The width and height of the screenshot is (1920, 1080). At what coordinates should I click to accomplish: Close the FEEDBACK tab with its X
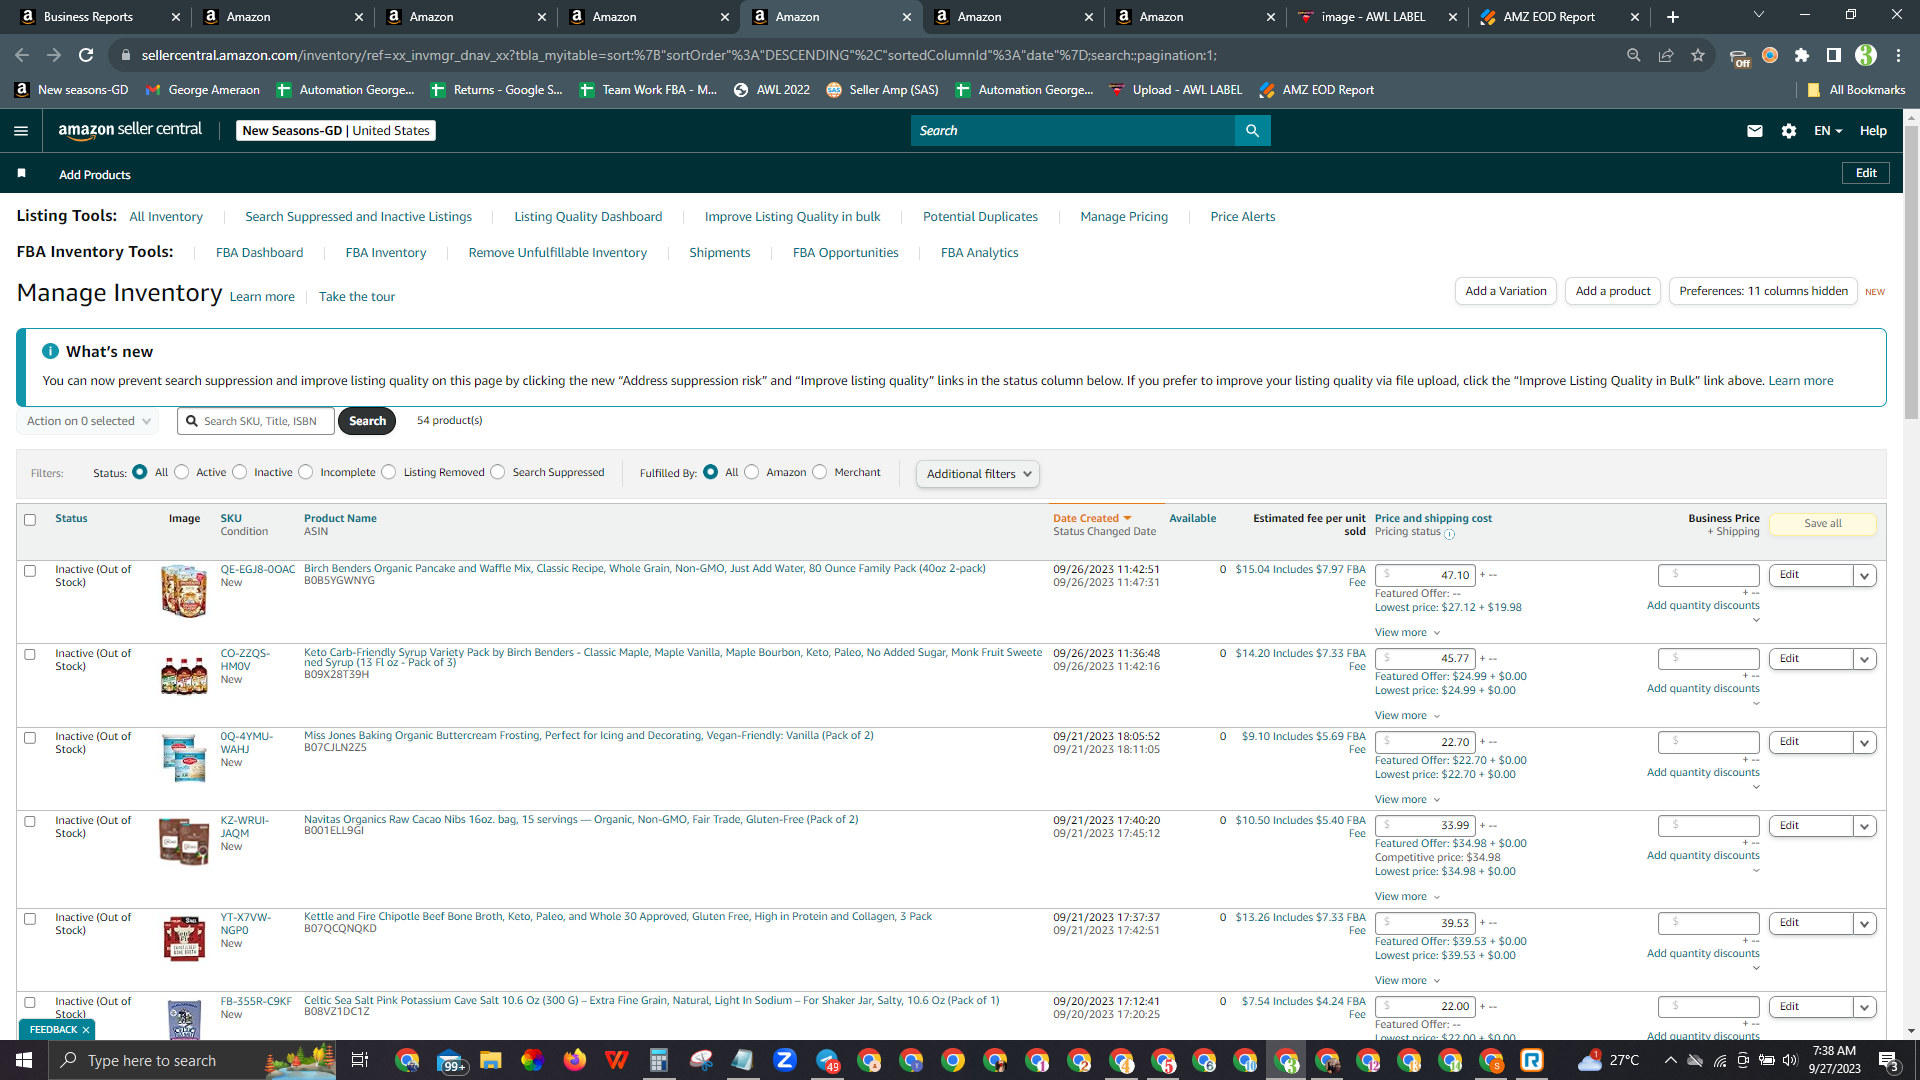coord(86,1030)
